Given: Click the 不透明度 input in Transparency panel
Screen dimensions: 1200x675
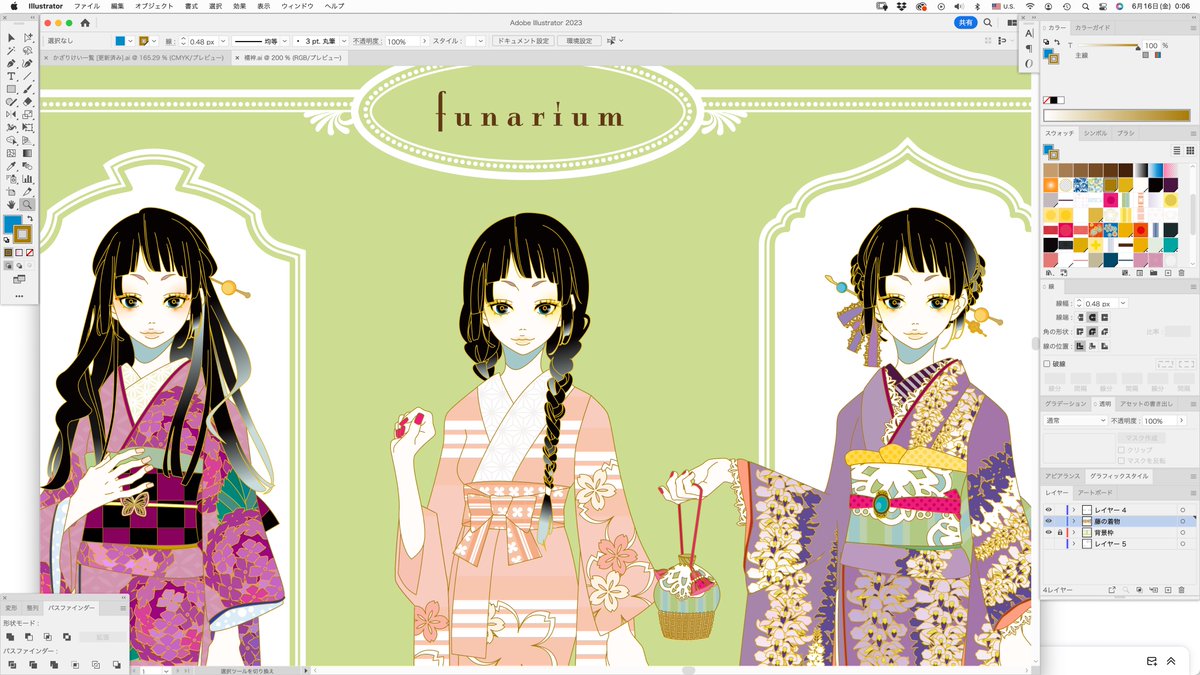Looking at the screenshot, I should coord(1162,421).
